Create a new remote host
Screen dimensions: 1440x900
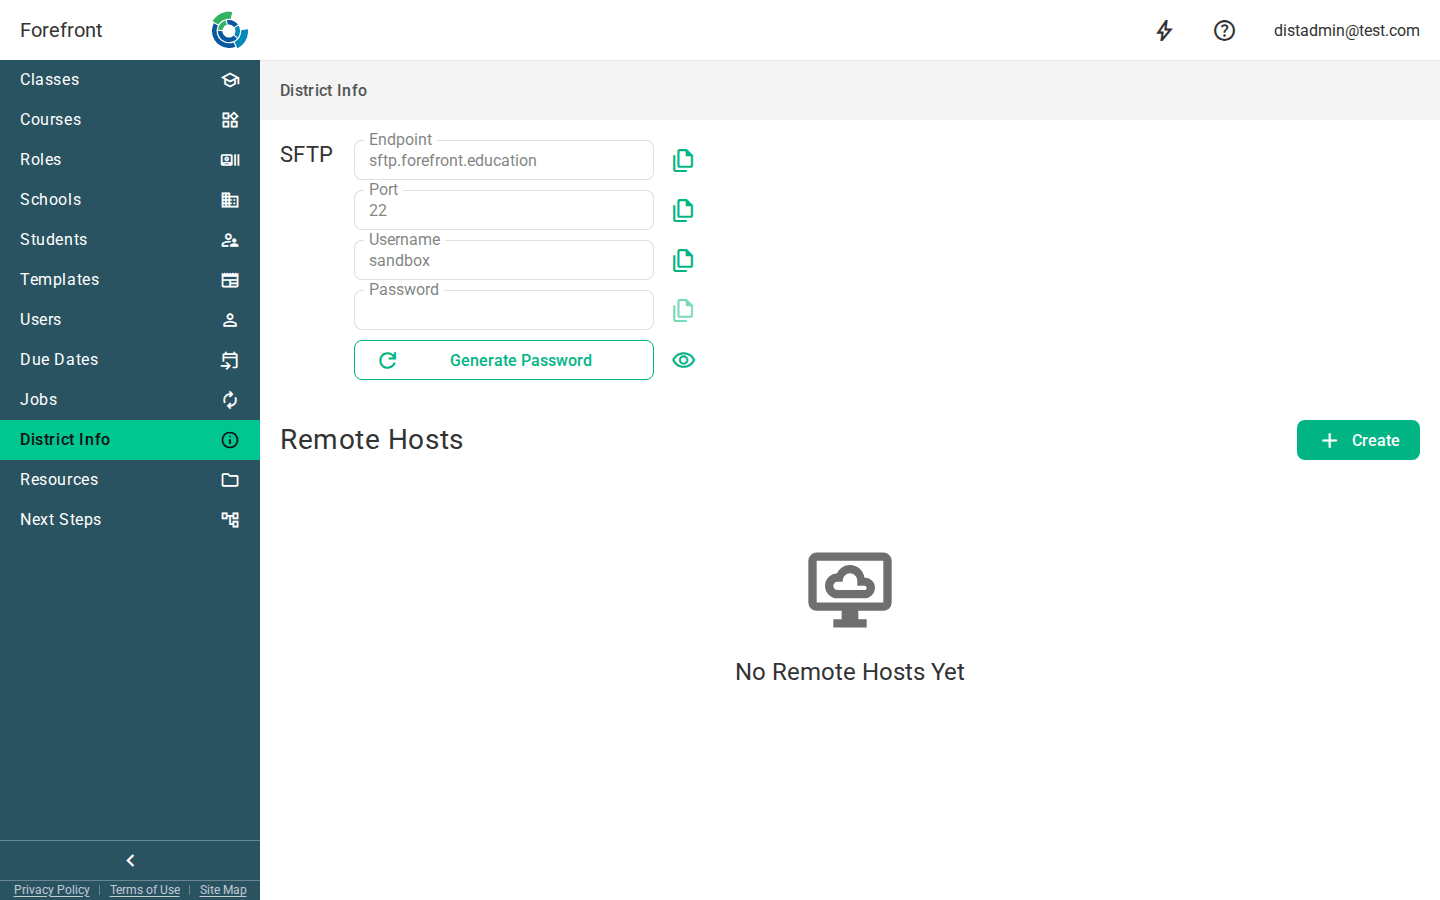point(1358,440)
